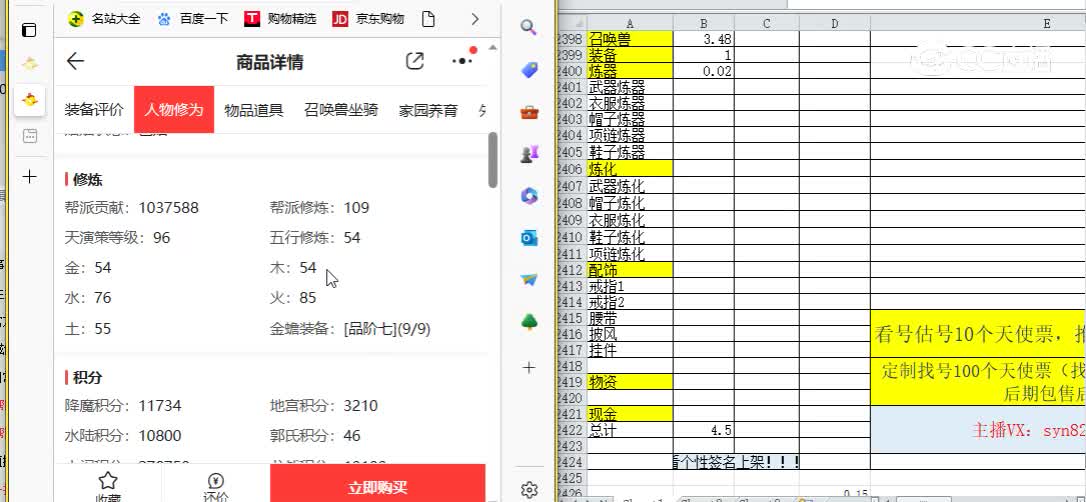Select column A header in the spreadsheet
Viewport: 1086px width, 502px height.
coord(630,24)
